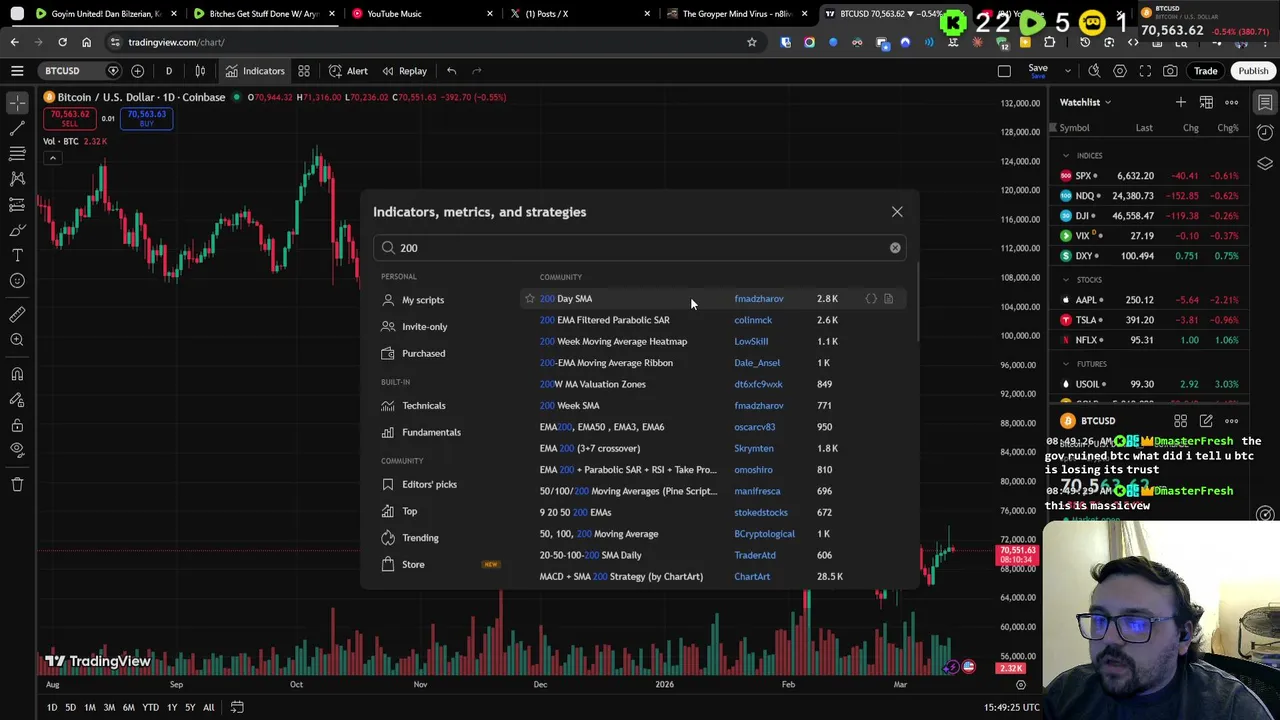This screenshot has height=720, width=1280.
Task: Collapse the STOCKS watchlist section
Action: (x=1066, y=280)
